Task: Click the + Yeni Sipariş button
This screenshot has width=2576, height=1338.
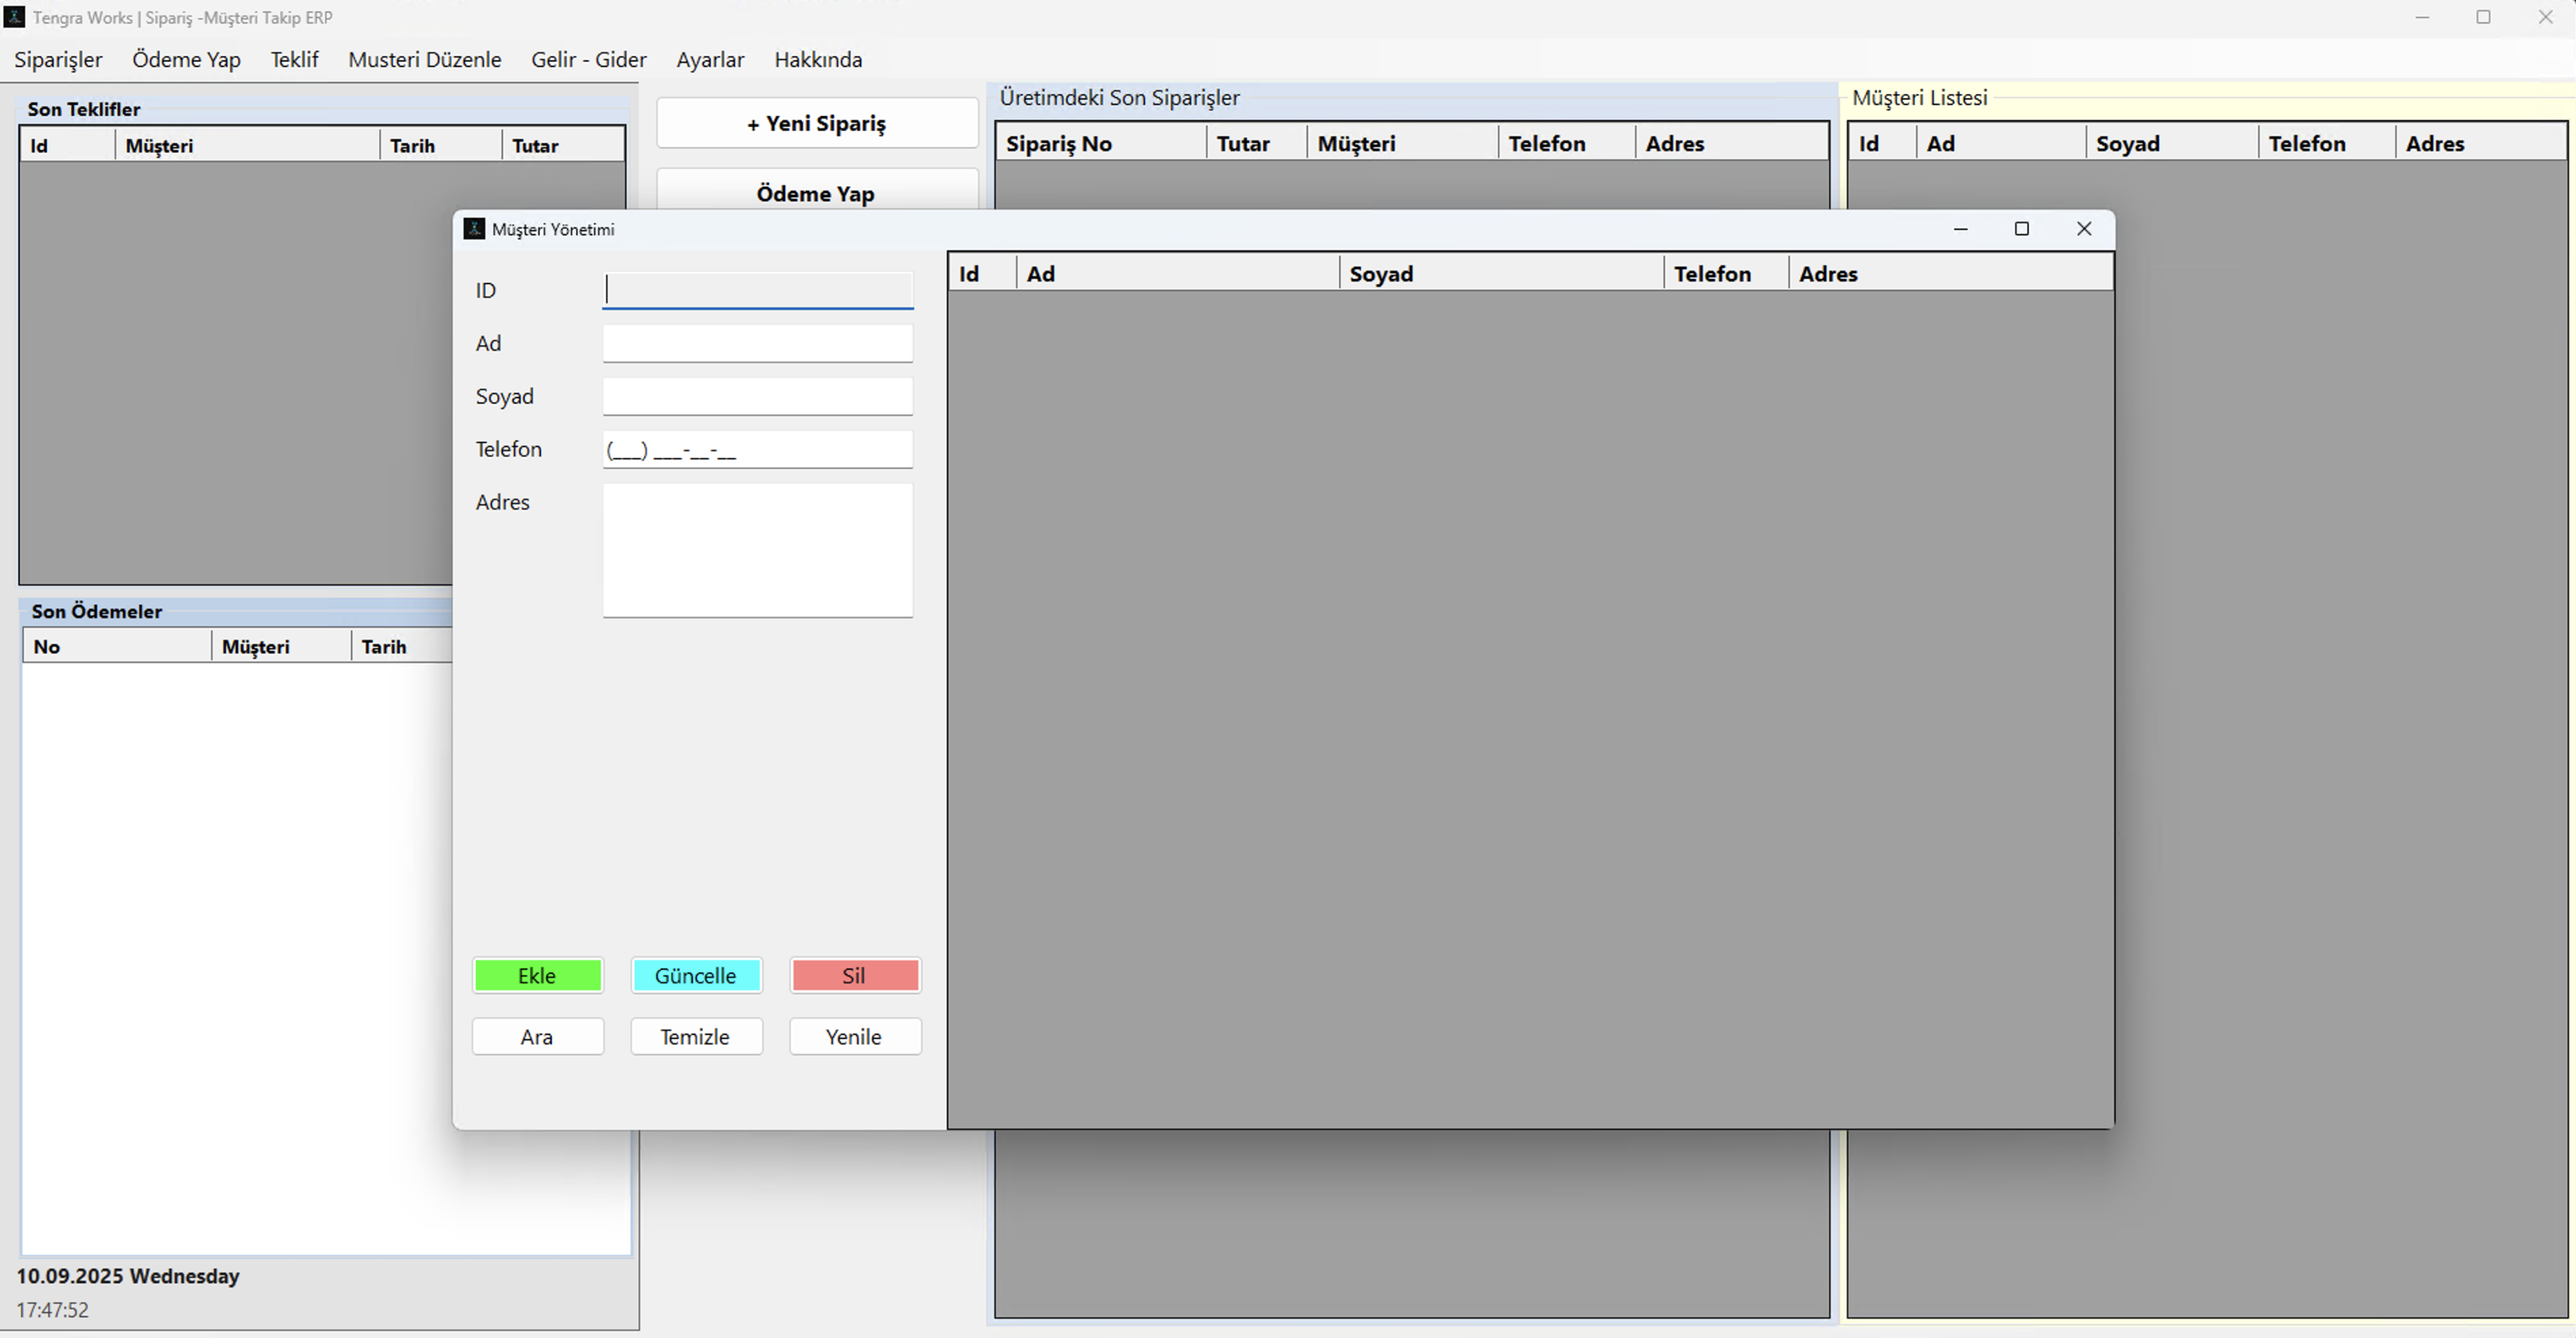Action: click(816, 124)
